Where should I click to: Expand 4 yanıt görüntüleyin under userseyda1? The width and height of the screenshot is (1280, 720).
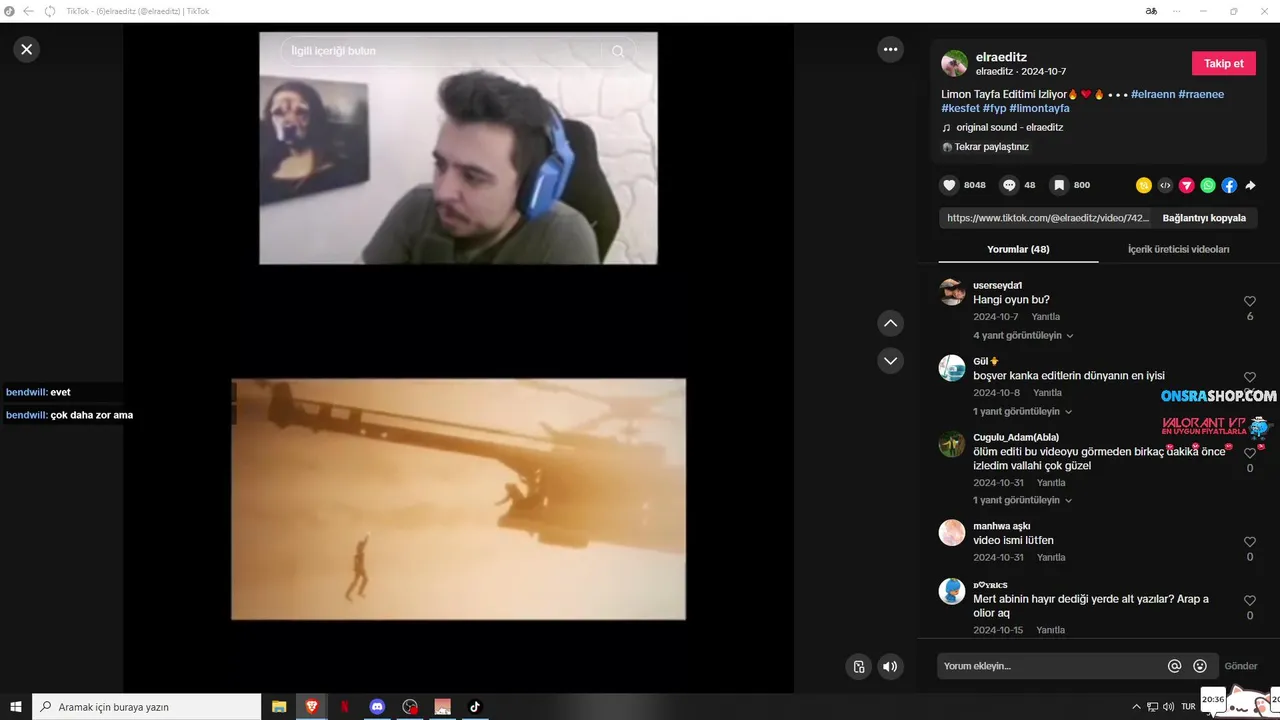pyautogui.click(x=1023, y=335)
